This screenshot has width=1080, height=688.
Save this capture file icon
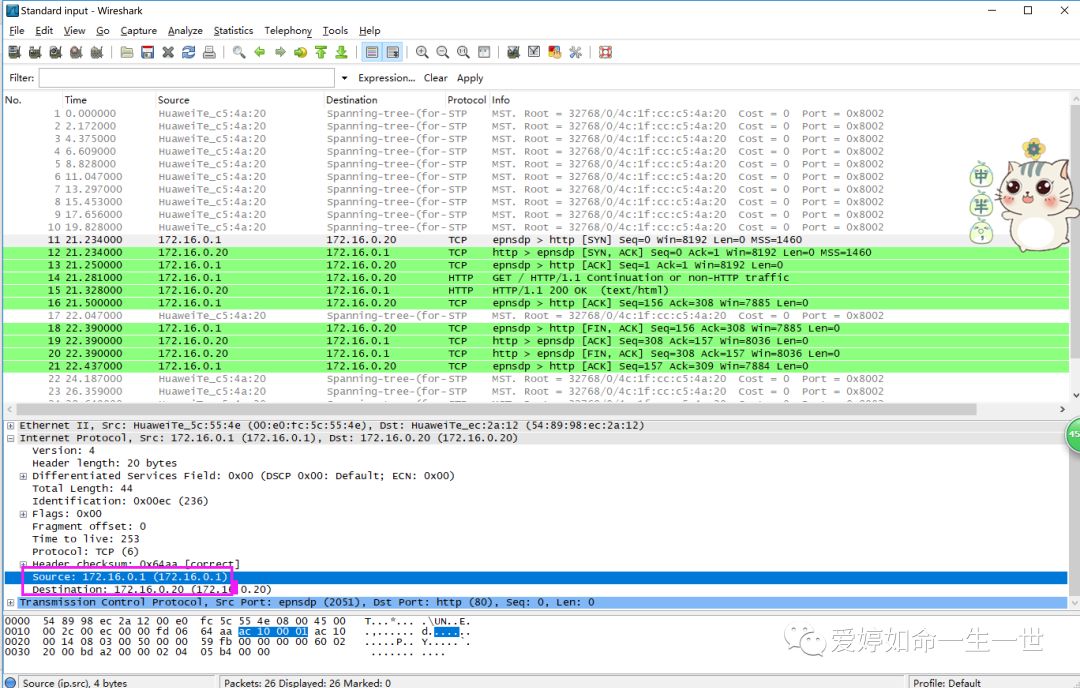[147, 52]
